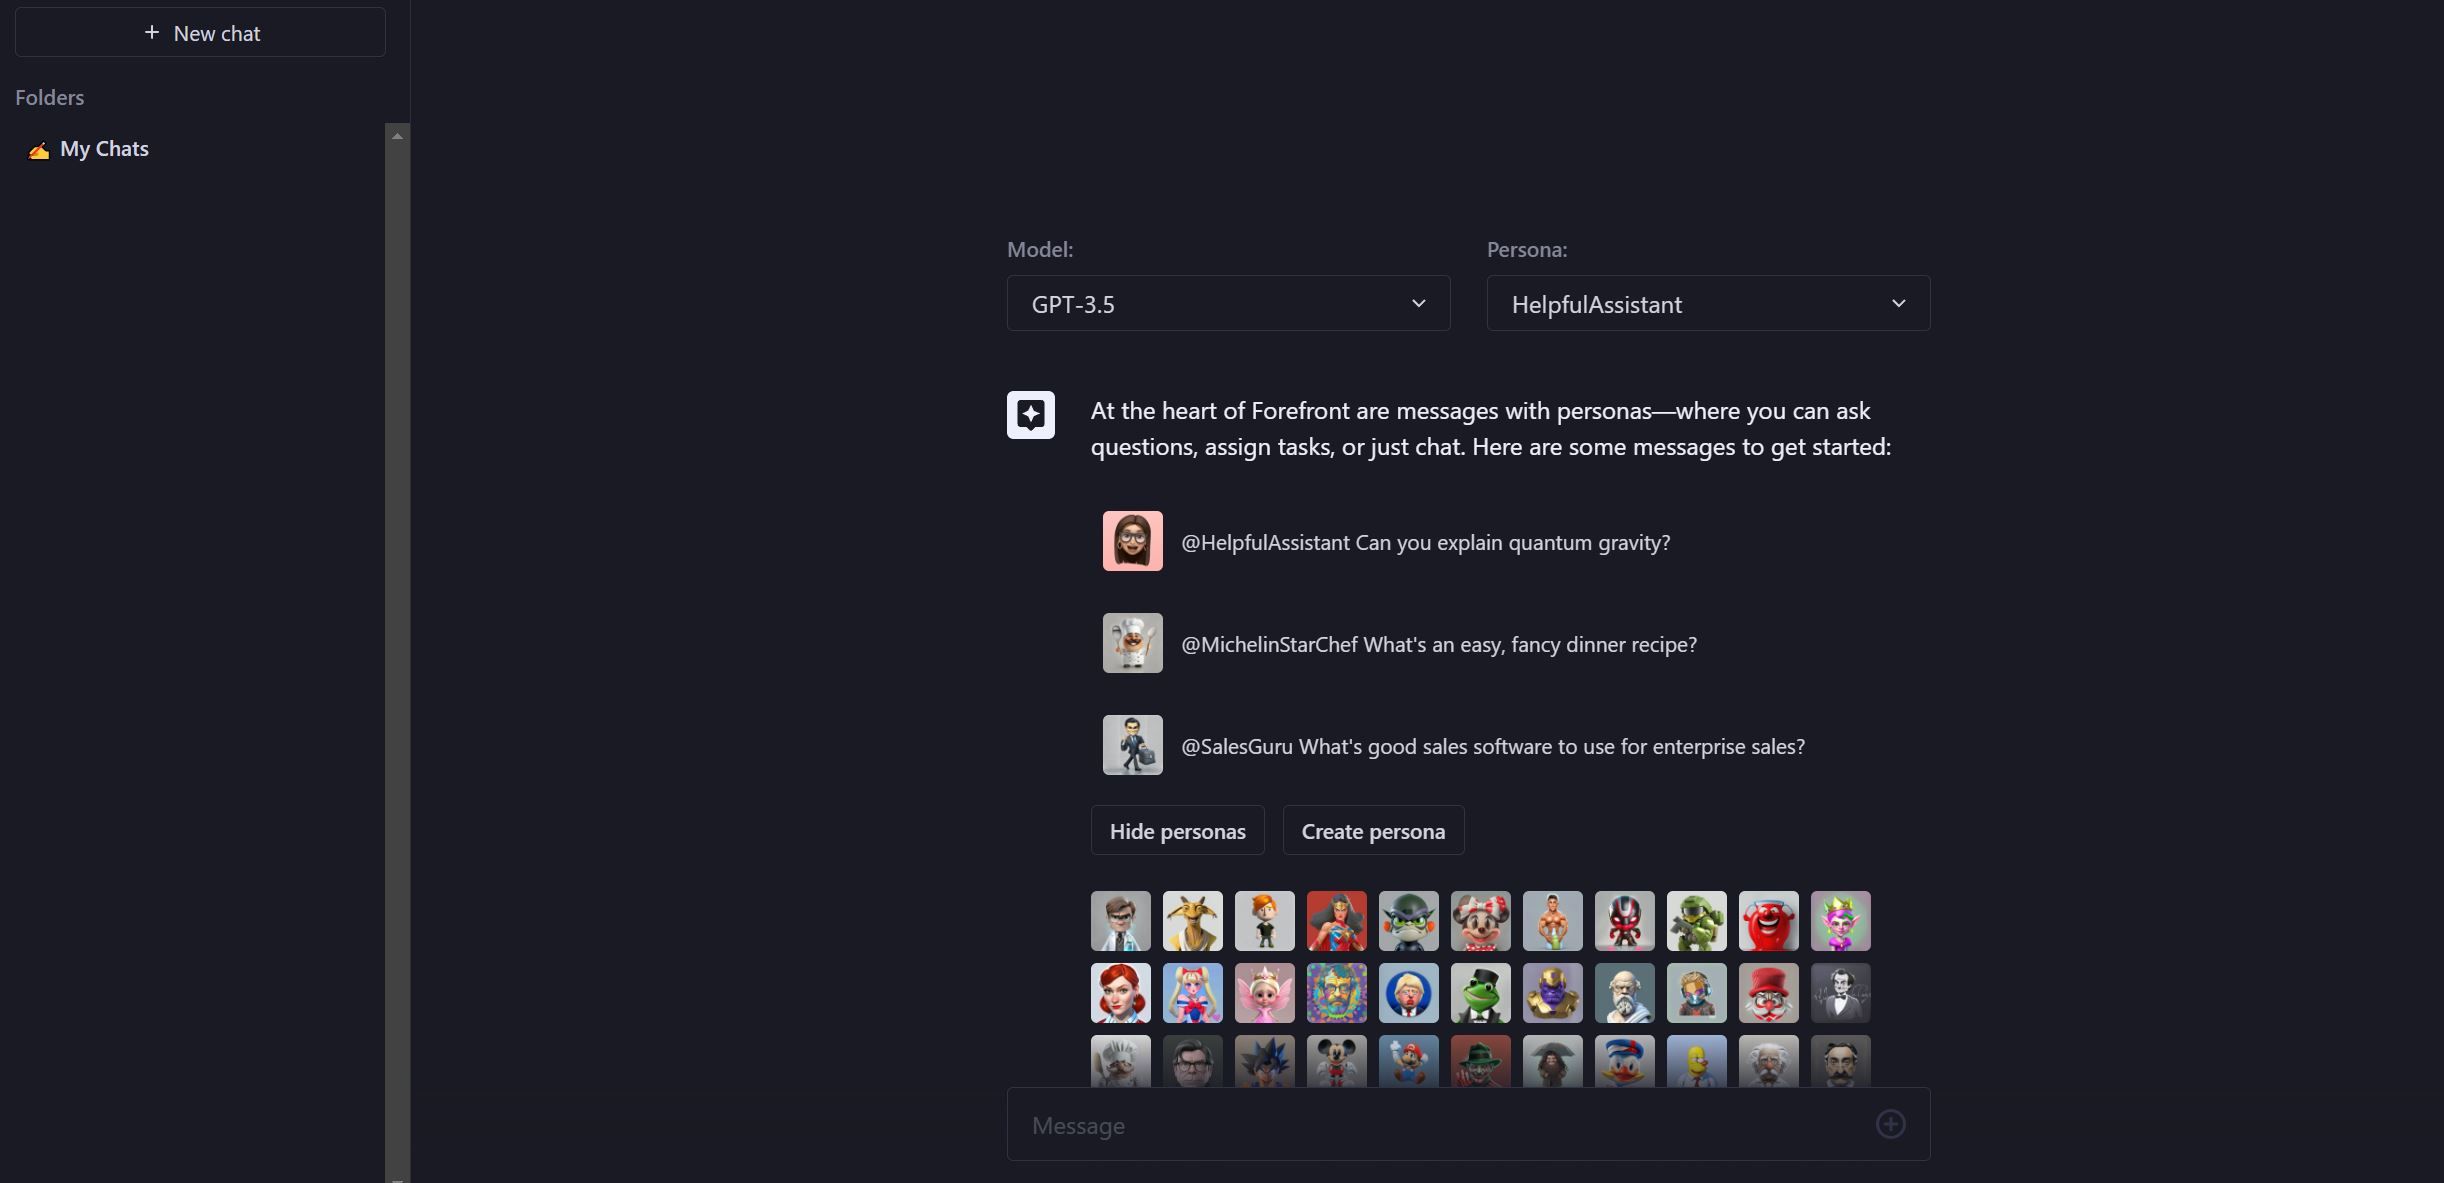Choose the scientist in lab coat persona
Screen dimensions: 2444x1183
tap(1120, 921)
